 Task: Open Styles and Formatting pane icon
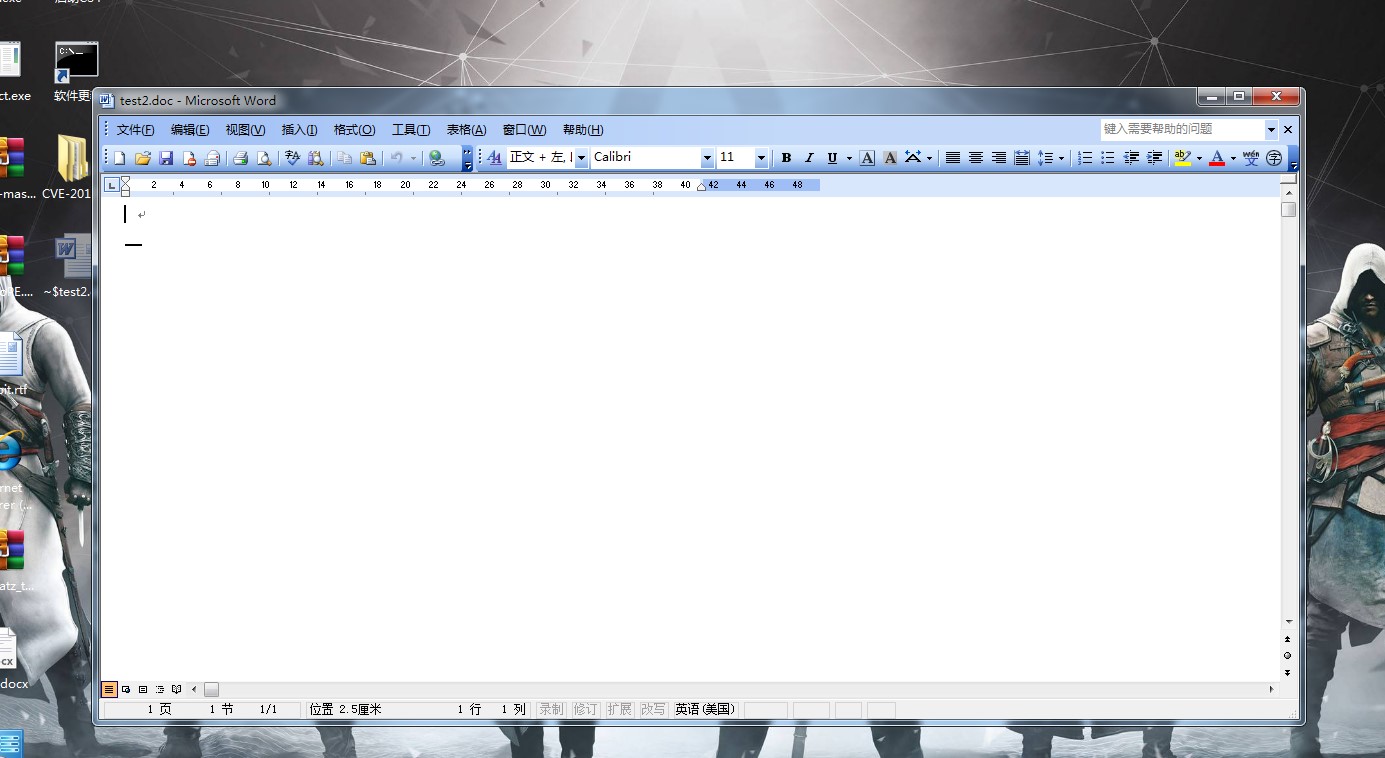[494, 158]
